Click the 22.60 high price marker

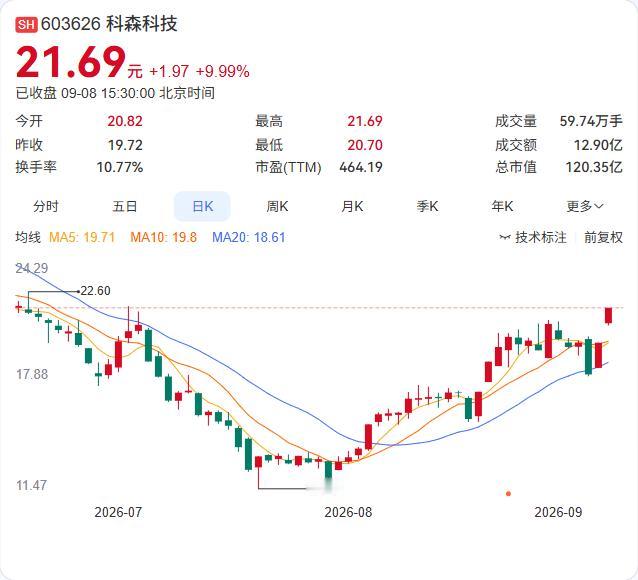tap(95, 291)
